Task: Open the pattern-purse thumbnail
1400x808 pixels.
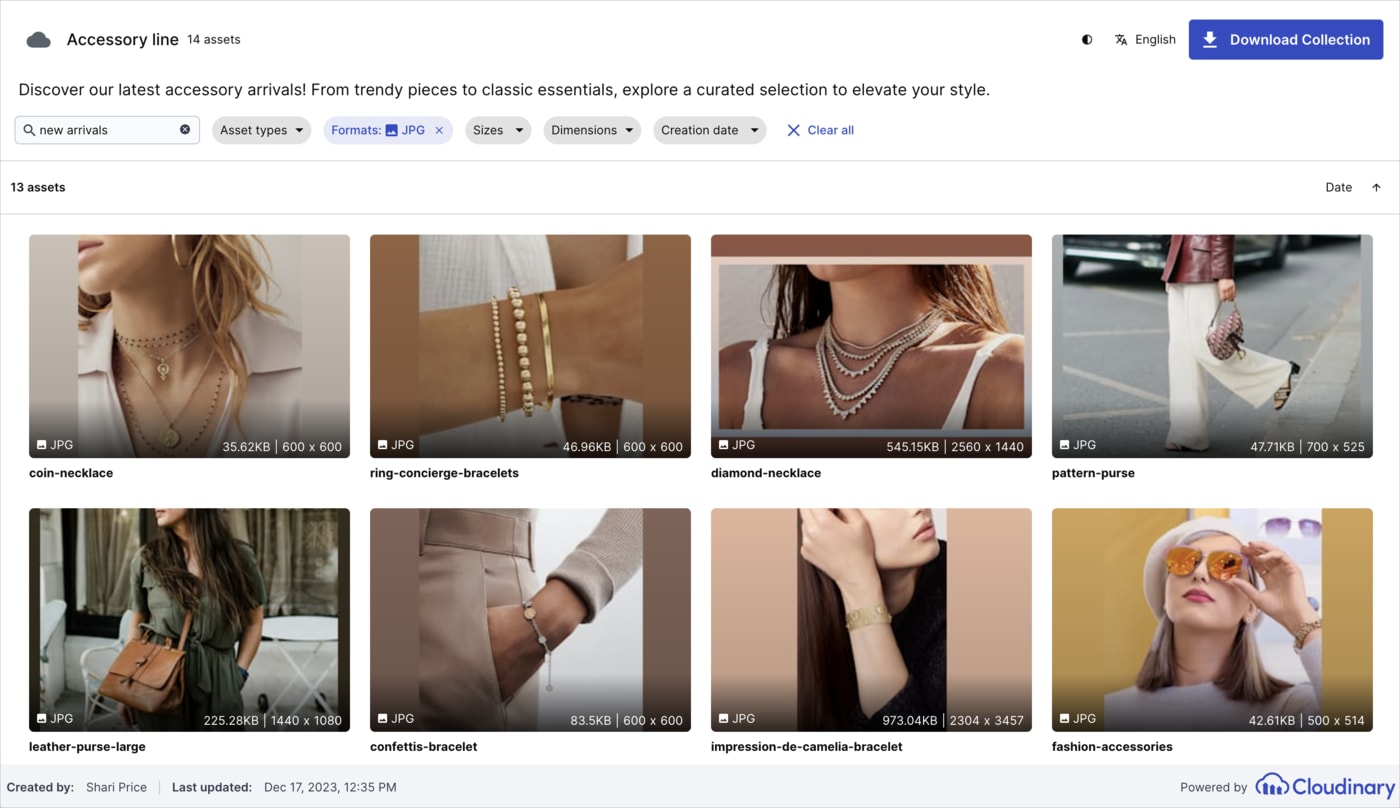Action: pyautogui.click(x=1212, y=346)
